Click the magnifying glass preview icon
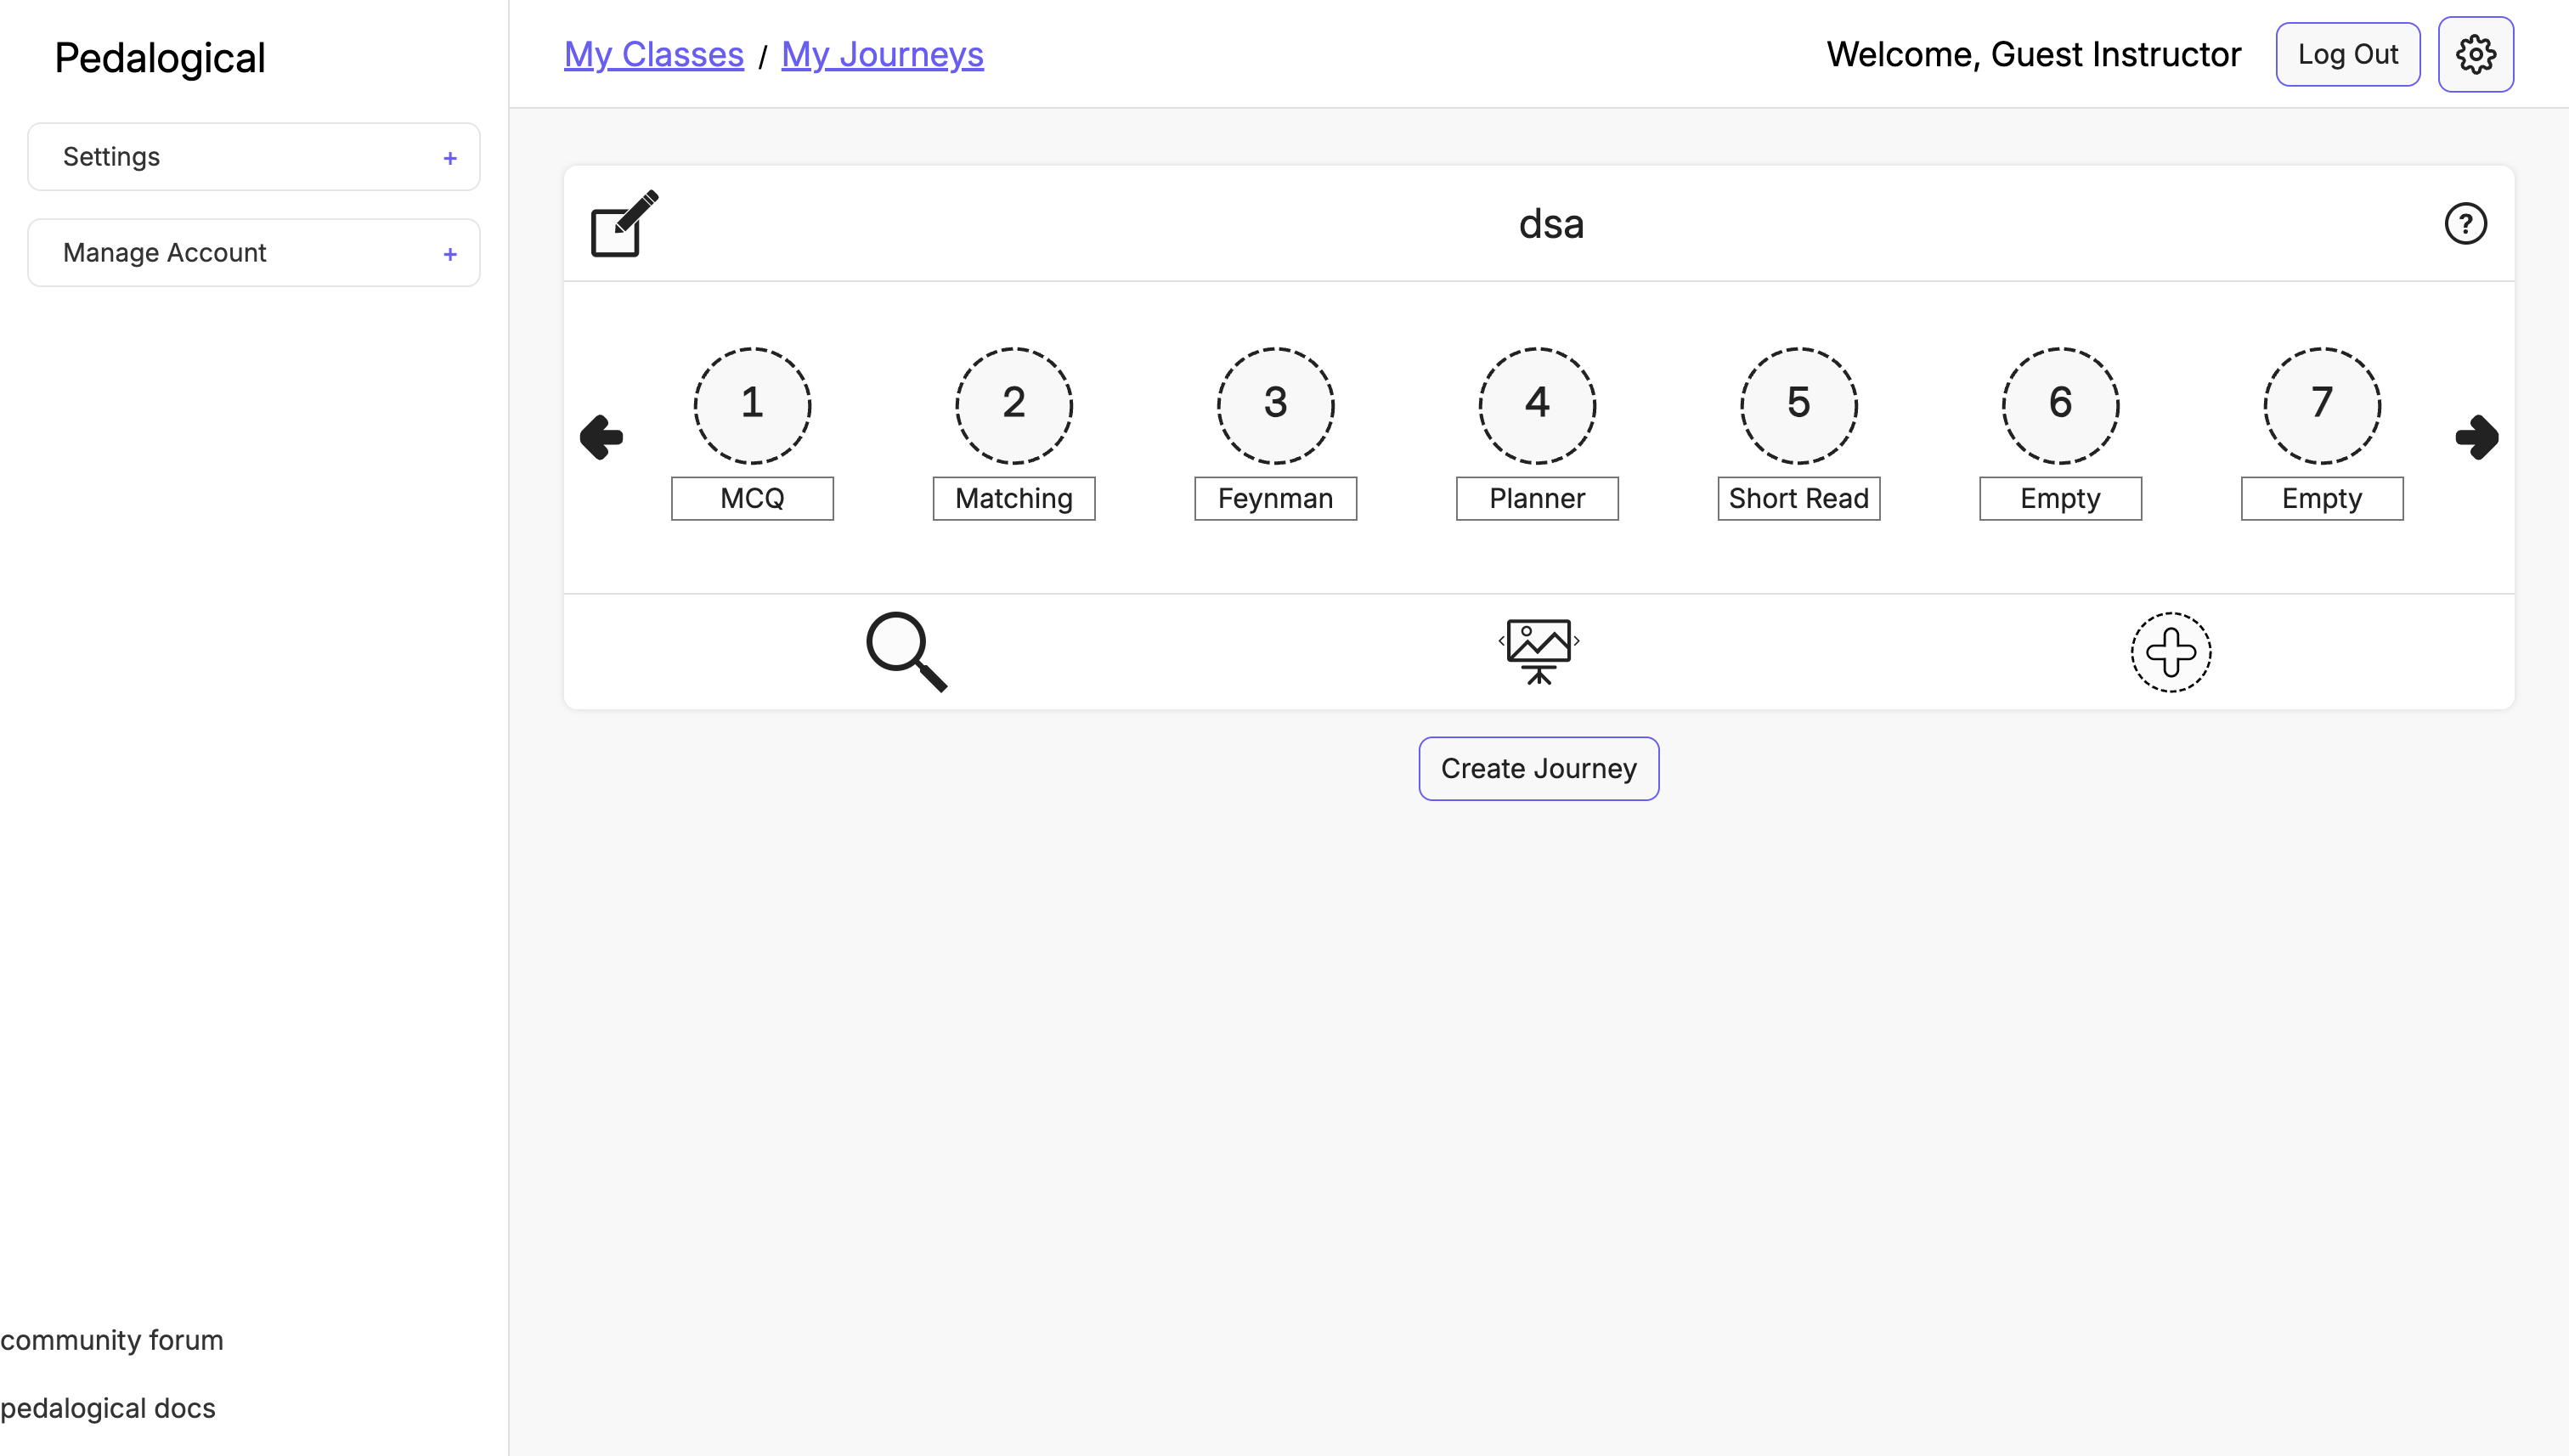Screen dimensions: 2569x1456 [x=906, y=652]
